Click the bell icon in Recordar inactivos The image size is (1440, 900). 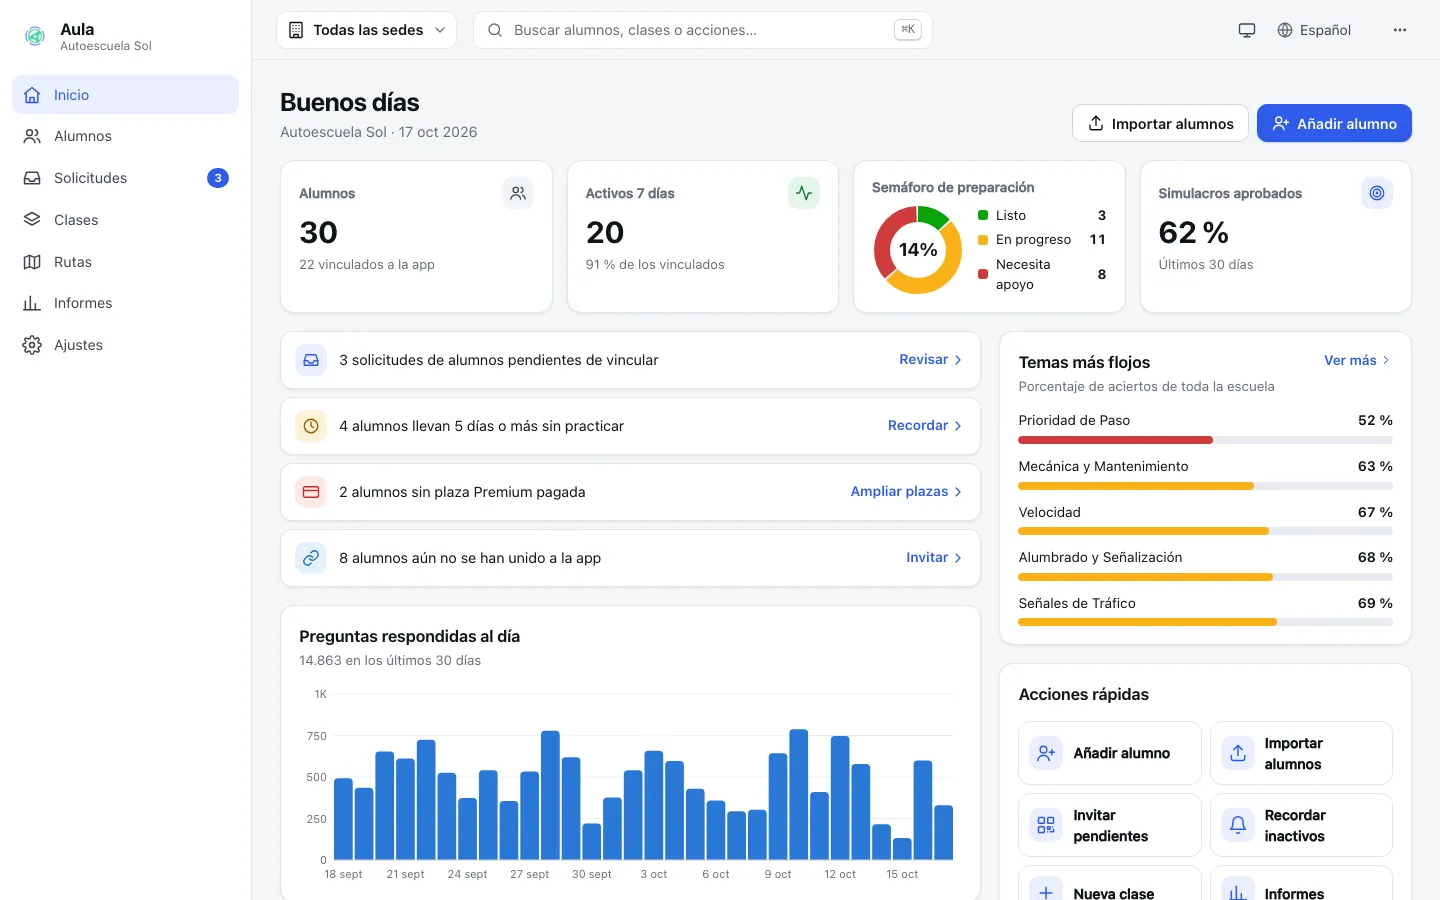[x=1238, y=825]
